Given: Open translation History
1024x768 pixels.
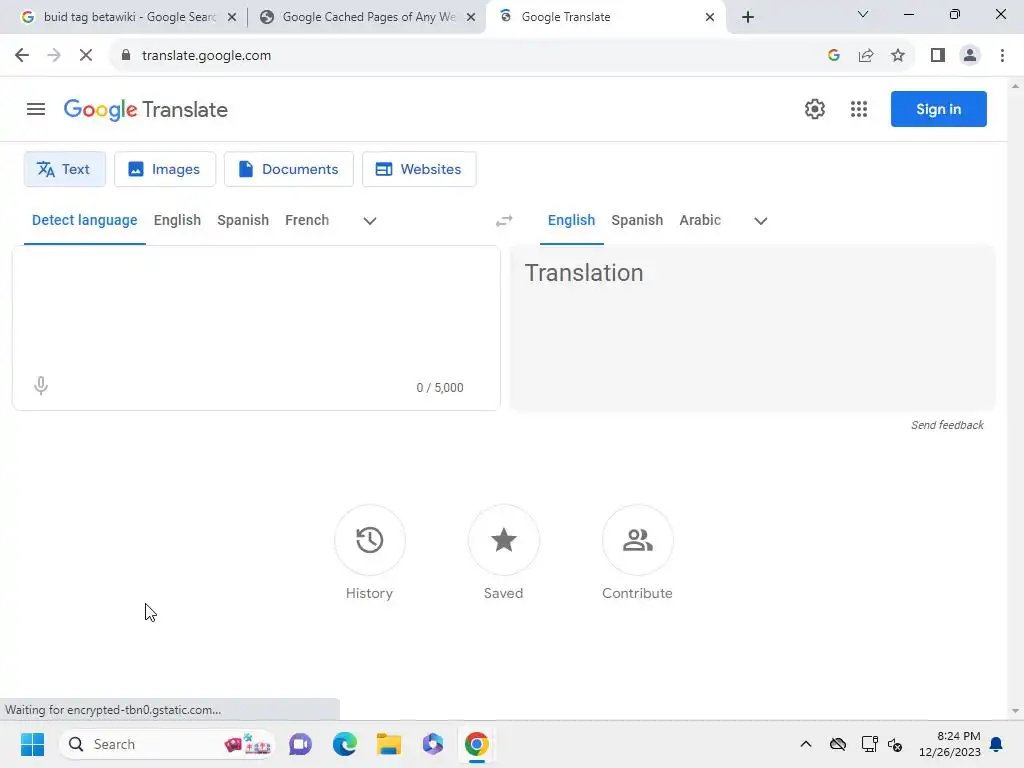Looking at the screenshot, I should click(x=370, y=540).
